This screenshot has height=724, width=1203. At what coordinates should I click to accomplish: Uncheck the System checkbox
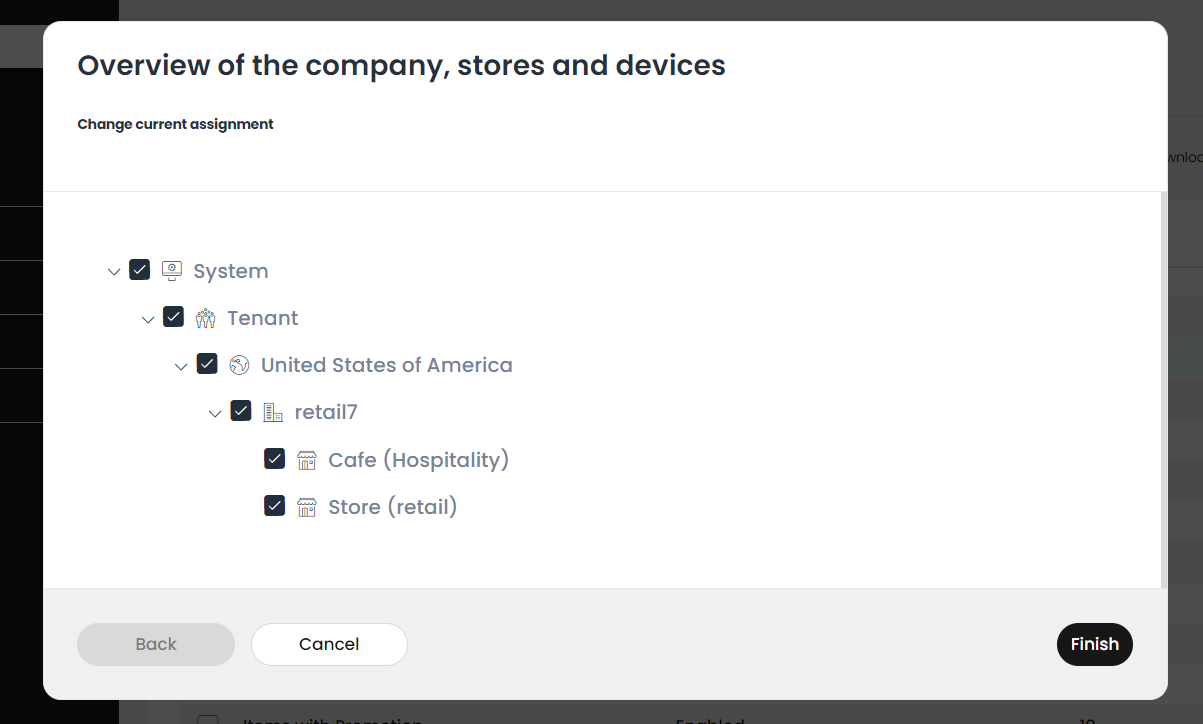(x=140, y=270)
